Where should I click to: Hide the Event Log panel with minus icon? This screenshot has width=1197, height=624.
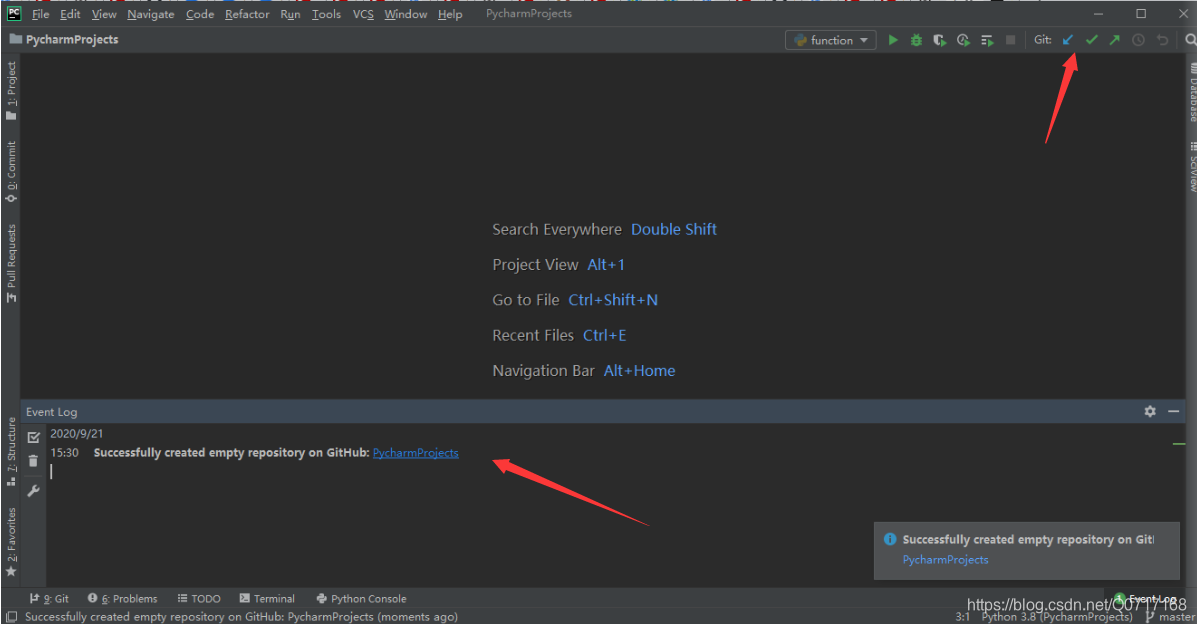[x=1173, y=411]
